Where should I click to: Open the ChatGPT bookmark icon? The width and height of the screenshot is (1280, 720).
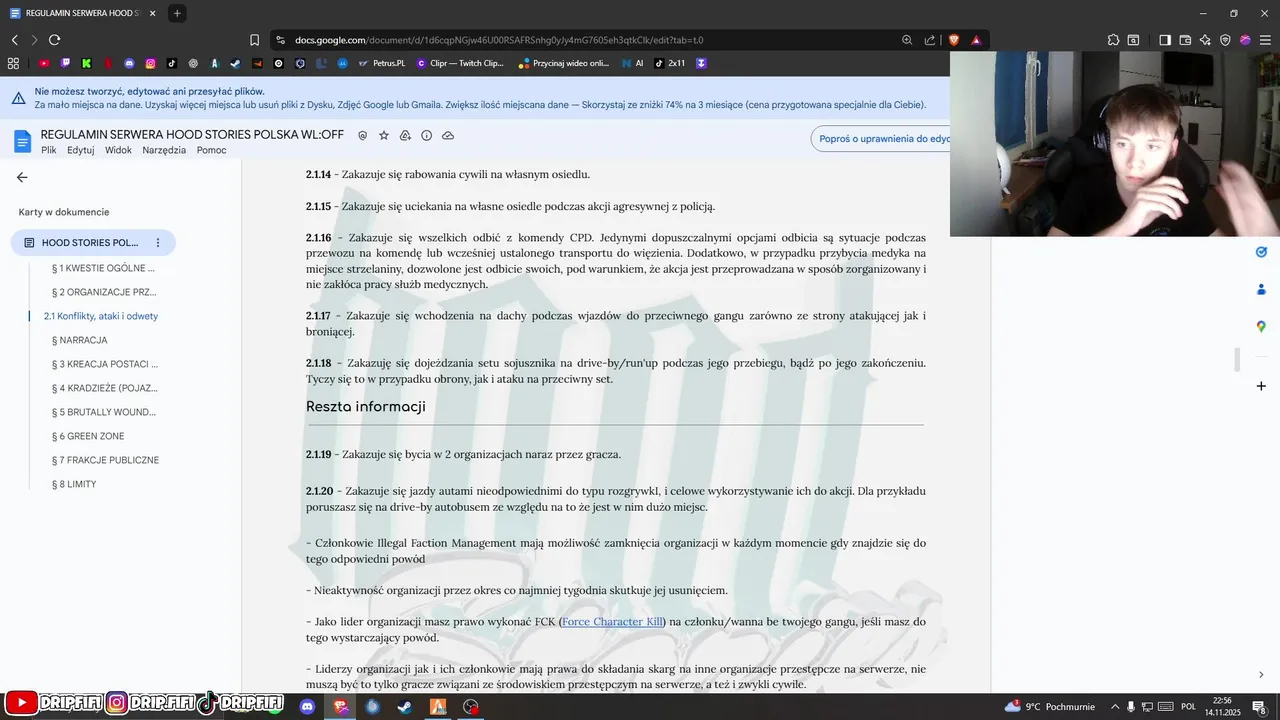[x=193, y=63]
